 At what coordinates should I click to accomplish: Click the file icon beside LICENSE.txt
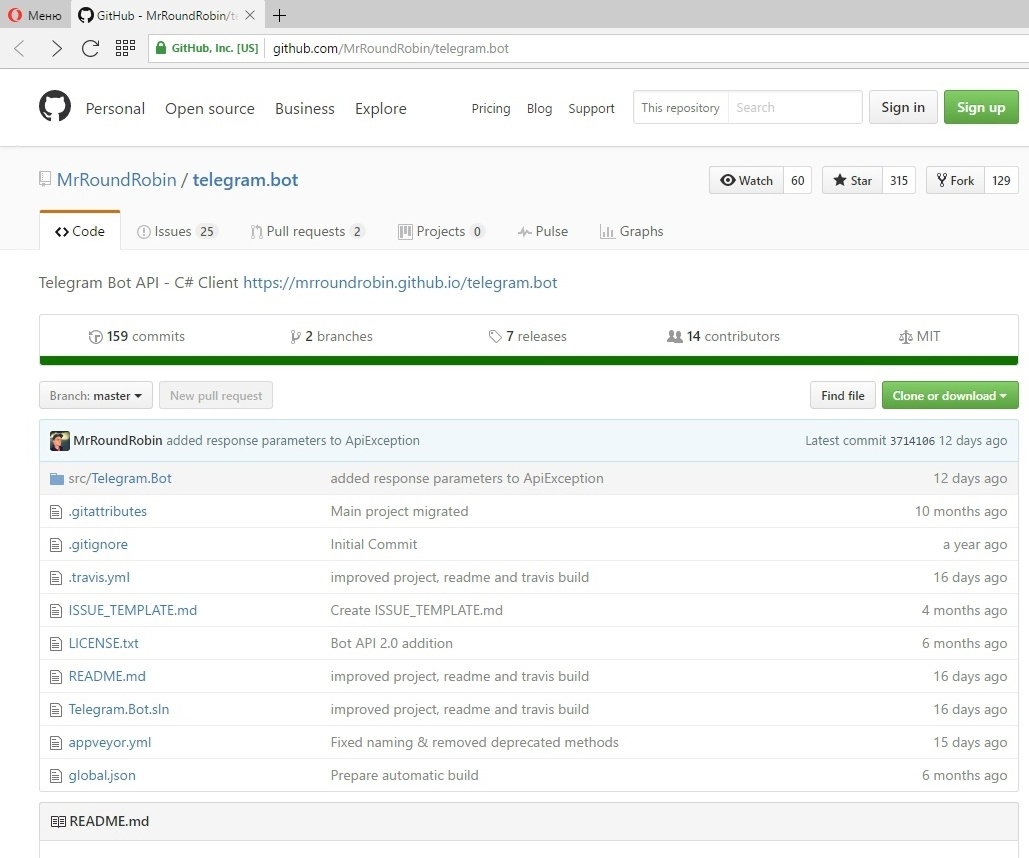pyautogui.click(x=56, y=643)
